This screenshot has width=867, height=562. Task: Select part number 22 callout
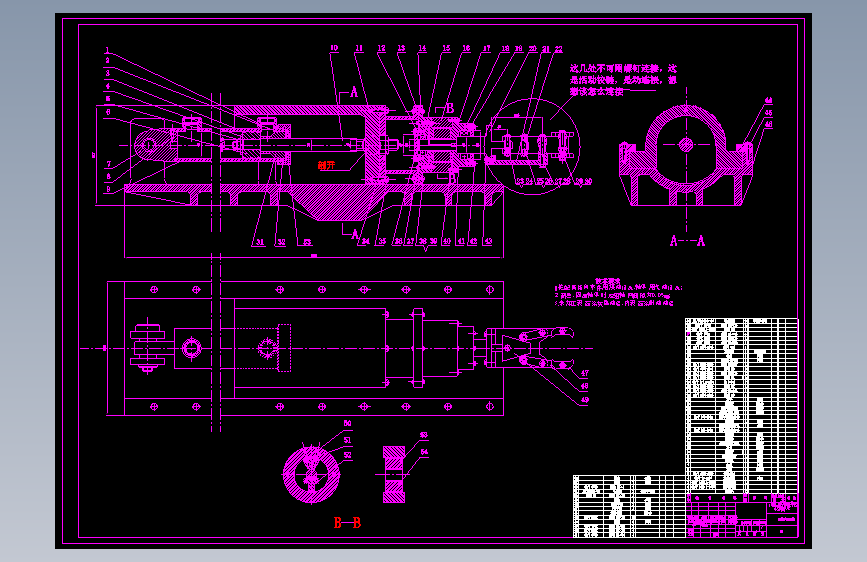(x=558, y=49)
